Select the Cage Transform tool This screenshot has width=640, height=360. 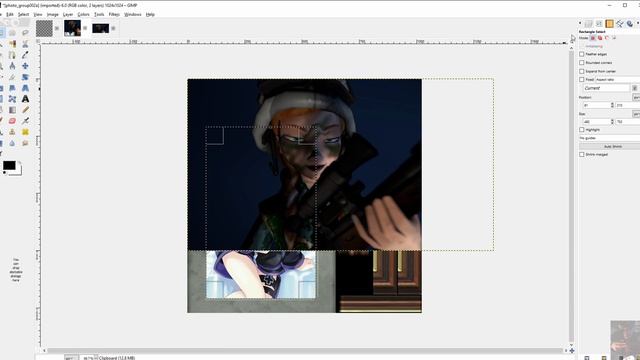coord(12,99)
